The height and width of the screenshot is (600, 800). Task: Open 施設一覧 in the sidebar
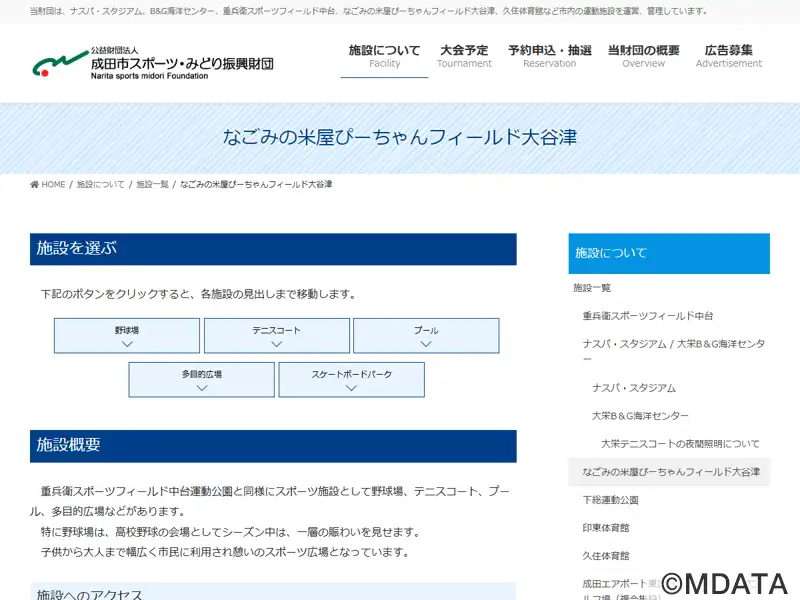click(x=592, y=288)
